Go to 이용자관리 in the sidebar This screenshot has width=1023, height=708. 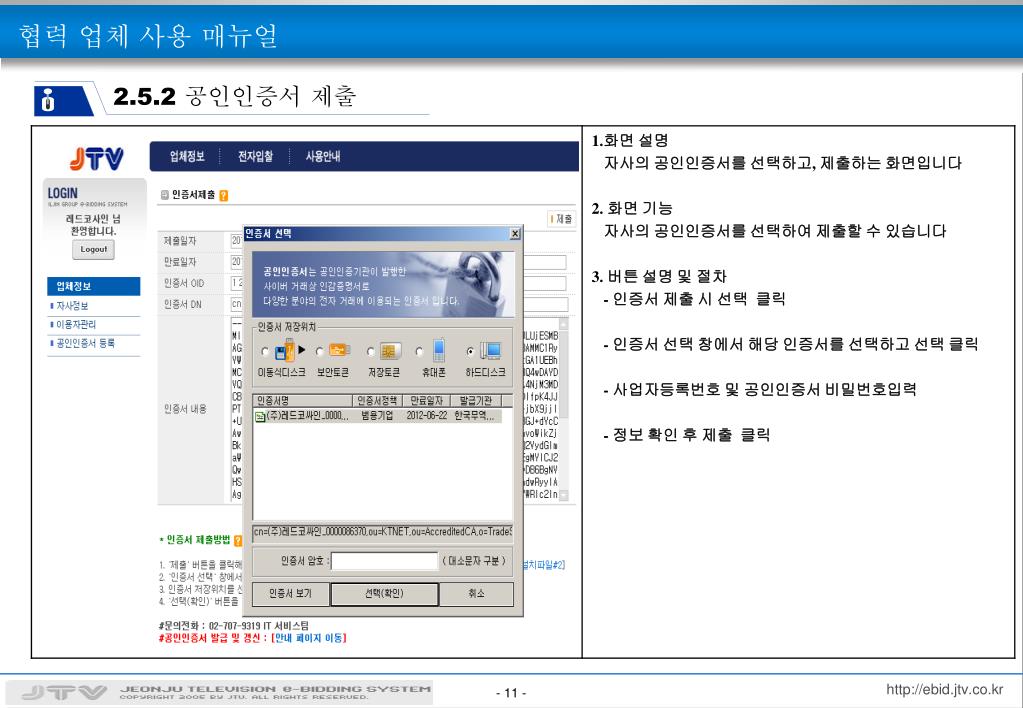pos(76,324)
